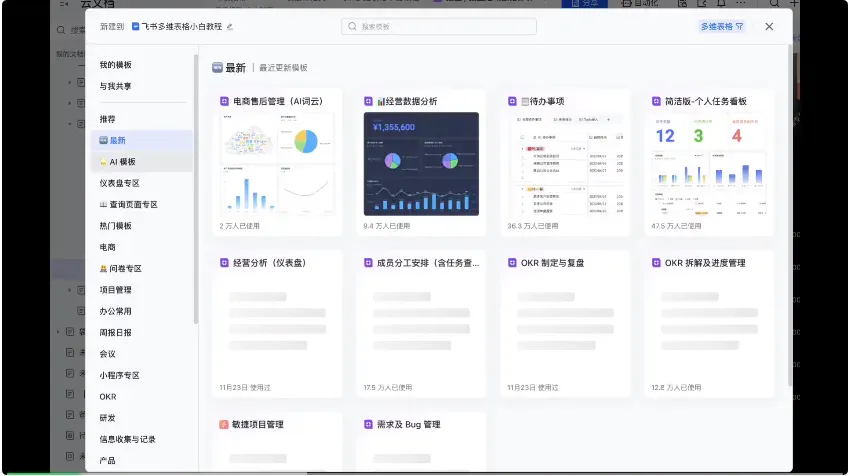Click the 2 万人已使用 usage text

[239, 226]
